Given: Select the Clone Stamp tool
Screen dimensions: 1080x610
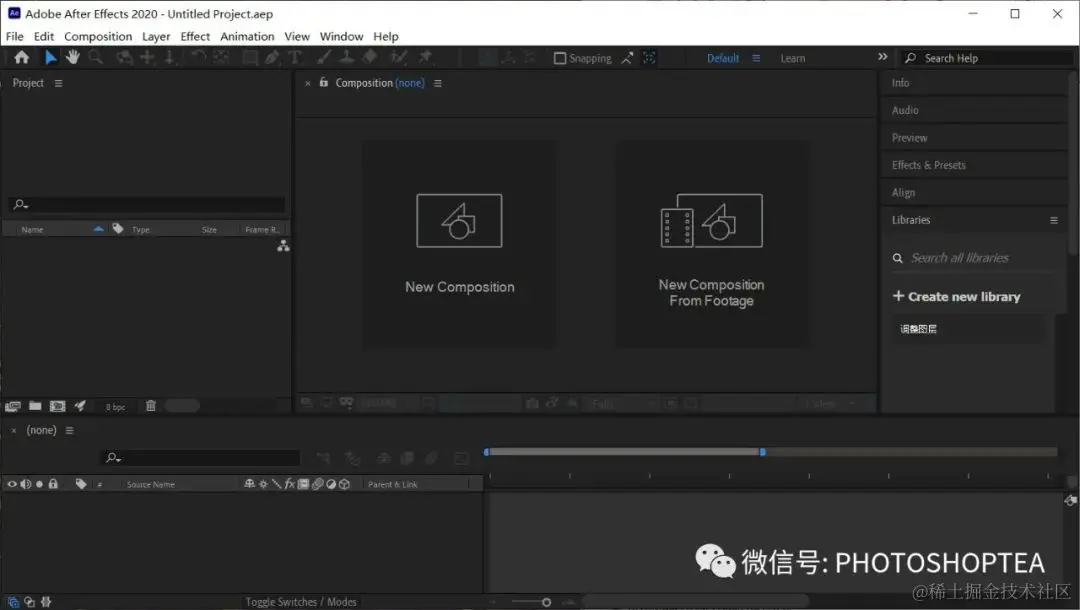Looking at the screenshot, I should (347, 57).
